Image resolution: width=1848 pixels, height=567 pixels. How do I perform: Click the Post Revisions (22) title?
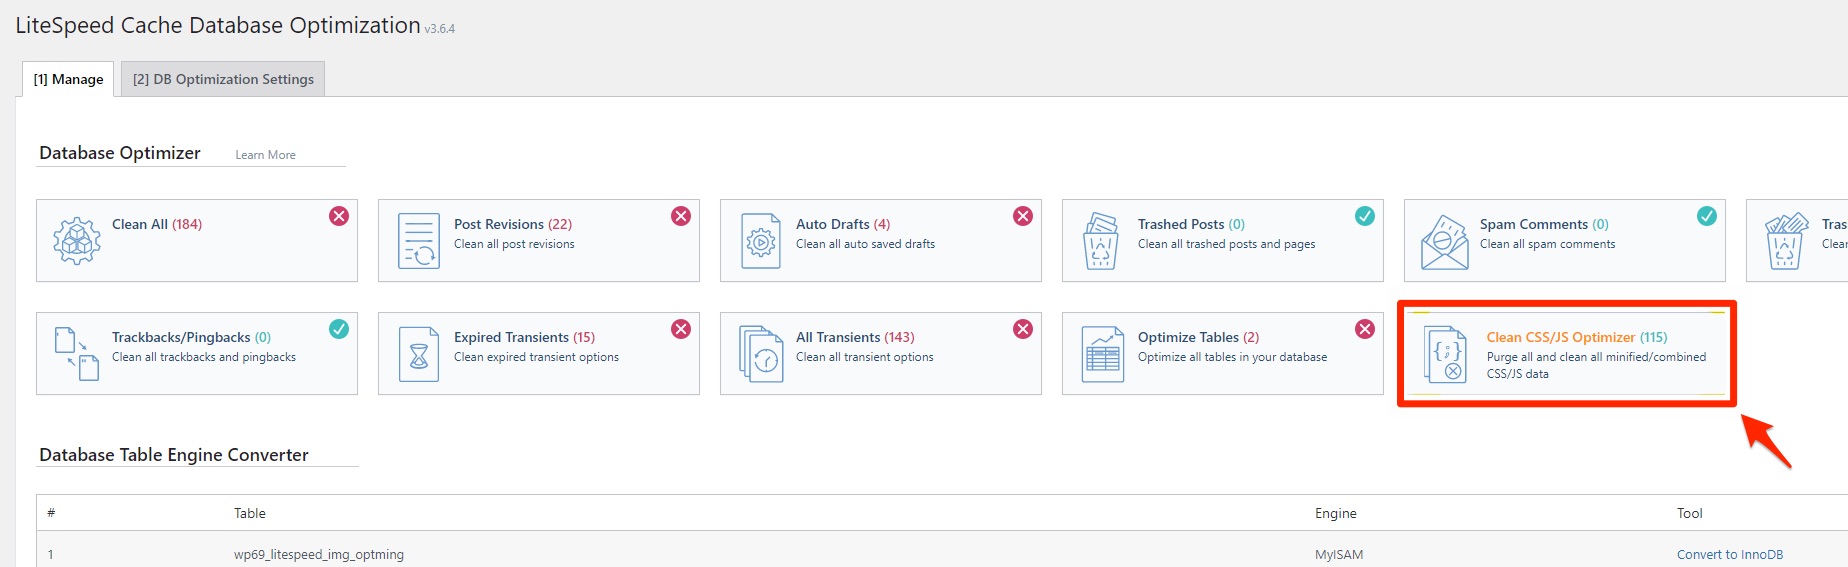pos(512,224)
